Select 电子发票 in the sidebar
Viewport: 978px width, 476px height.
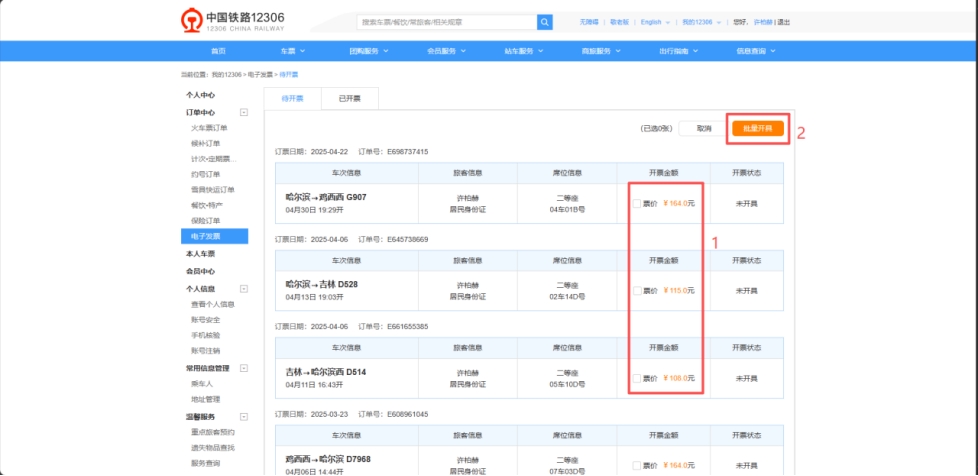click(215, 236)
